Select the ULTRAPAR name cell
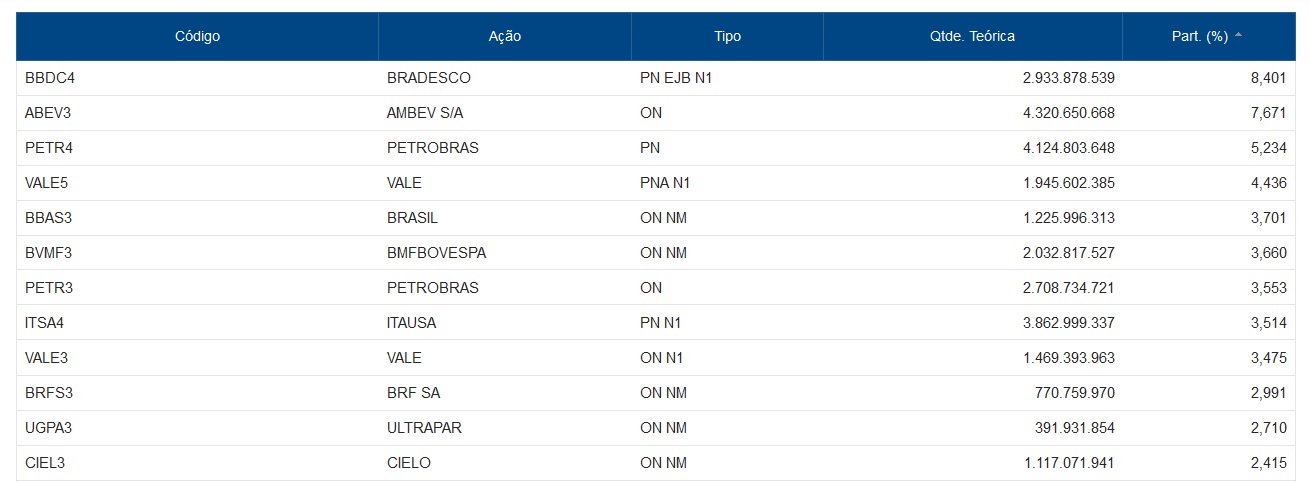This screenshot has height=482, width=1309. click(424, 428)
